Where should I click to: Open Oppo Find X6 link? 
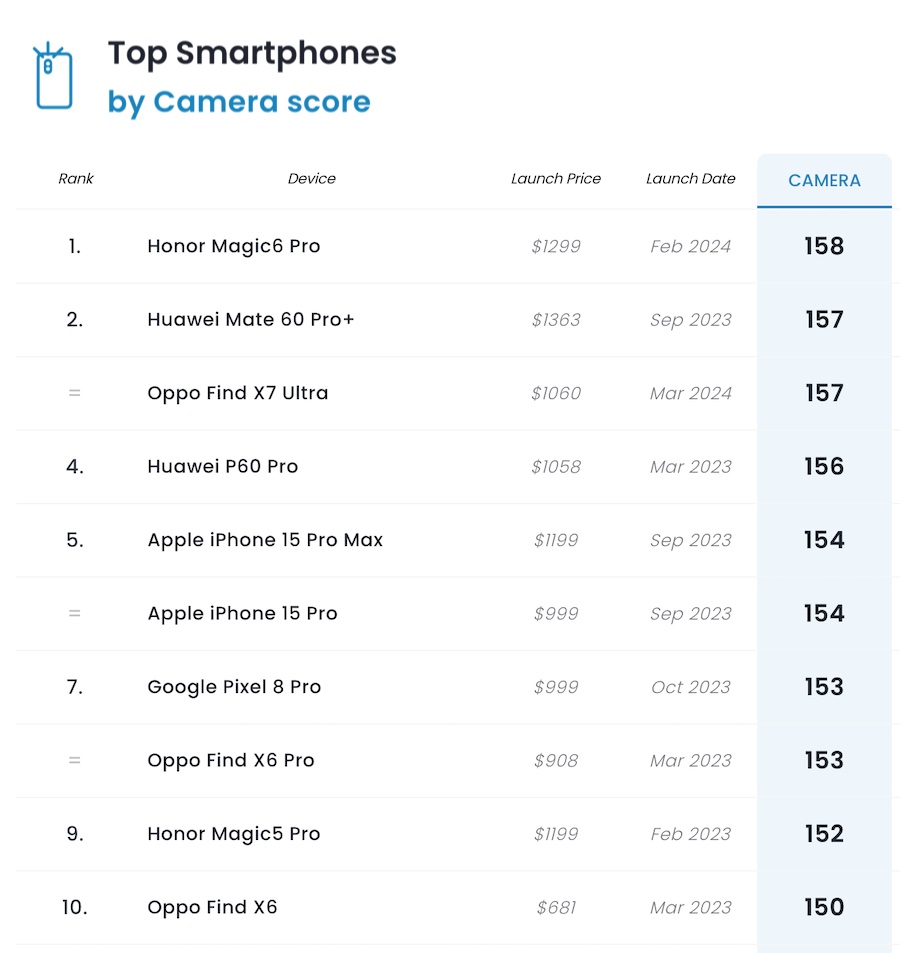pos(212,908)
